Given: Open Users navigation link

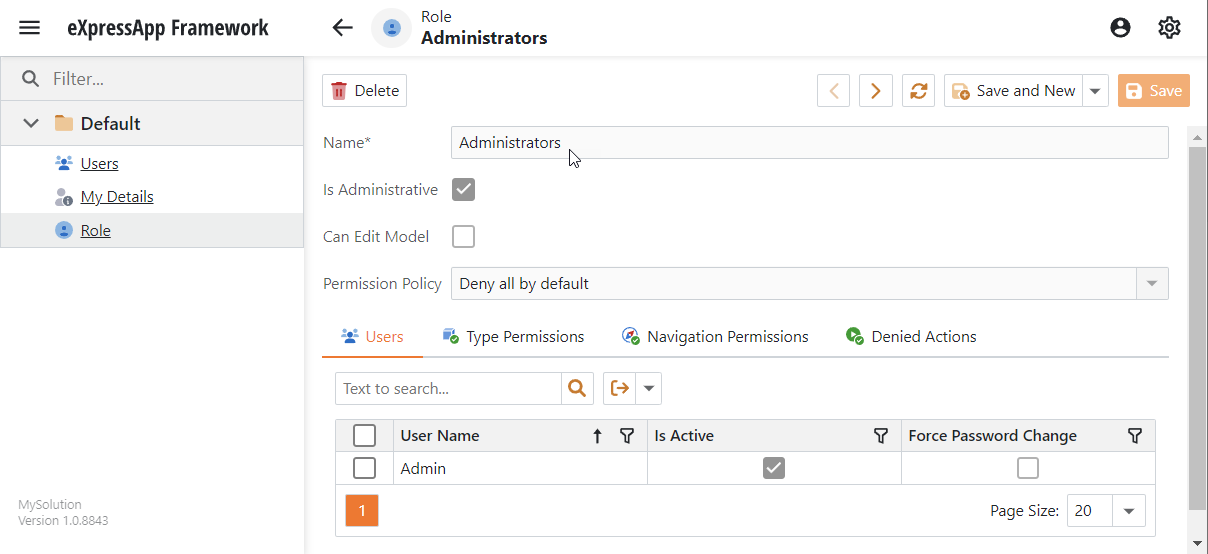Looking at the screenshot, I should tap(99, 163).
